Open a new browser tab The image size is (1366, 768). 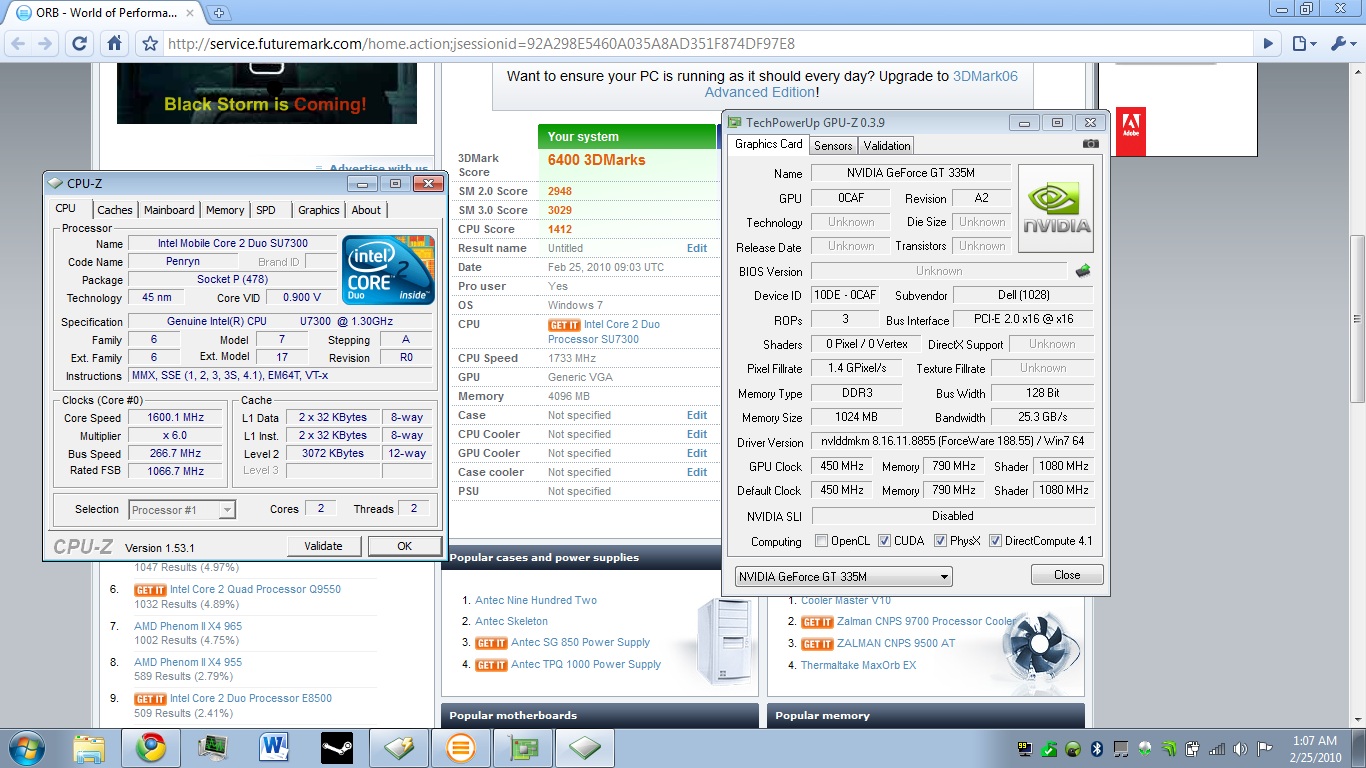219,13
